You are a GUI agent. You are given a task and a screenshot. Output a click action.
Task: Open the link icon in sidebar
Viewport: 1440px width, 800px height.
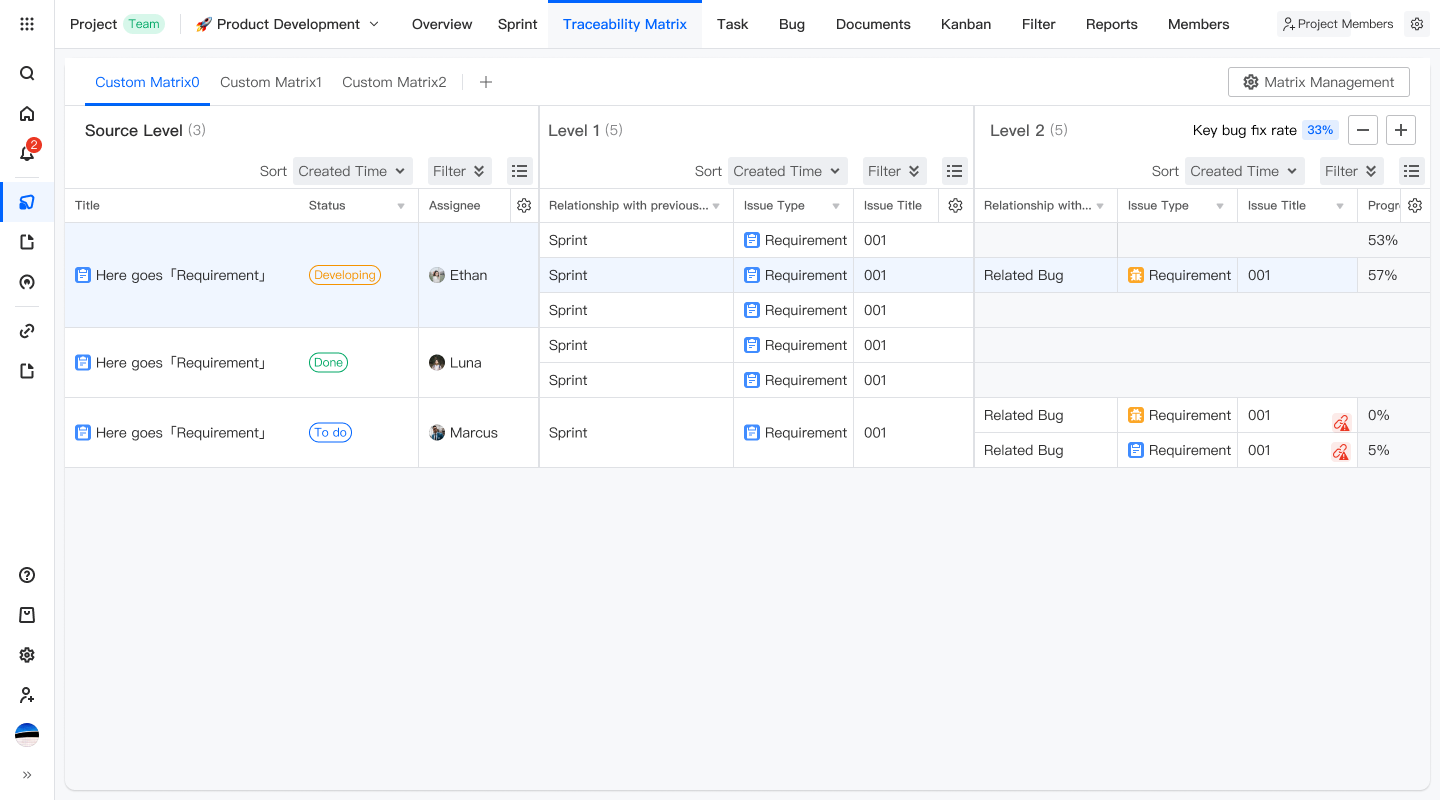(x=27, y=331)
